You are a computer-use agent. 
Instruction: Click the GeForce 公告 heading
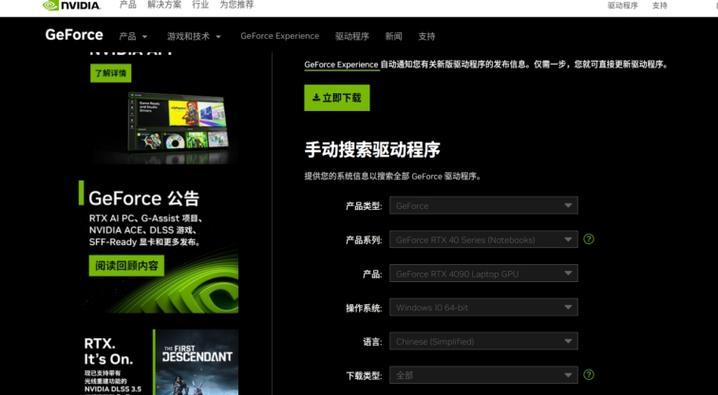pos(144,198)
